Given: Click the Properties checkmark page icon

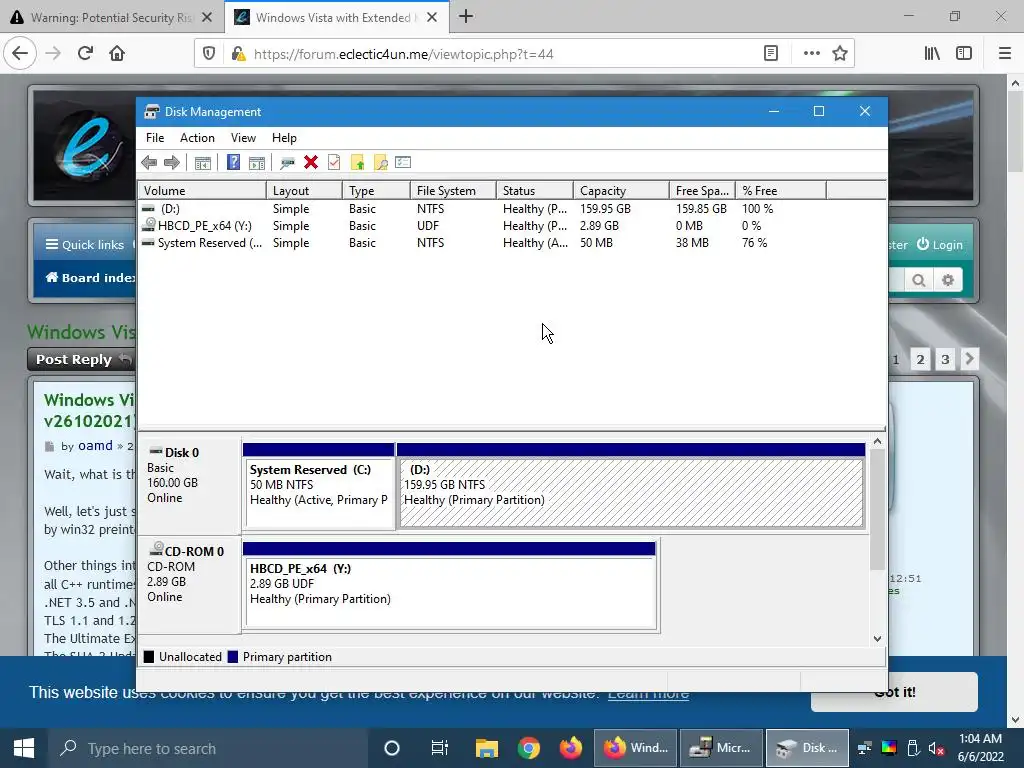Looking at the screenshot, I should (x=334, y=163).
